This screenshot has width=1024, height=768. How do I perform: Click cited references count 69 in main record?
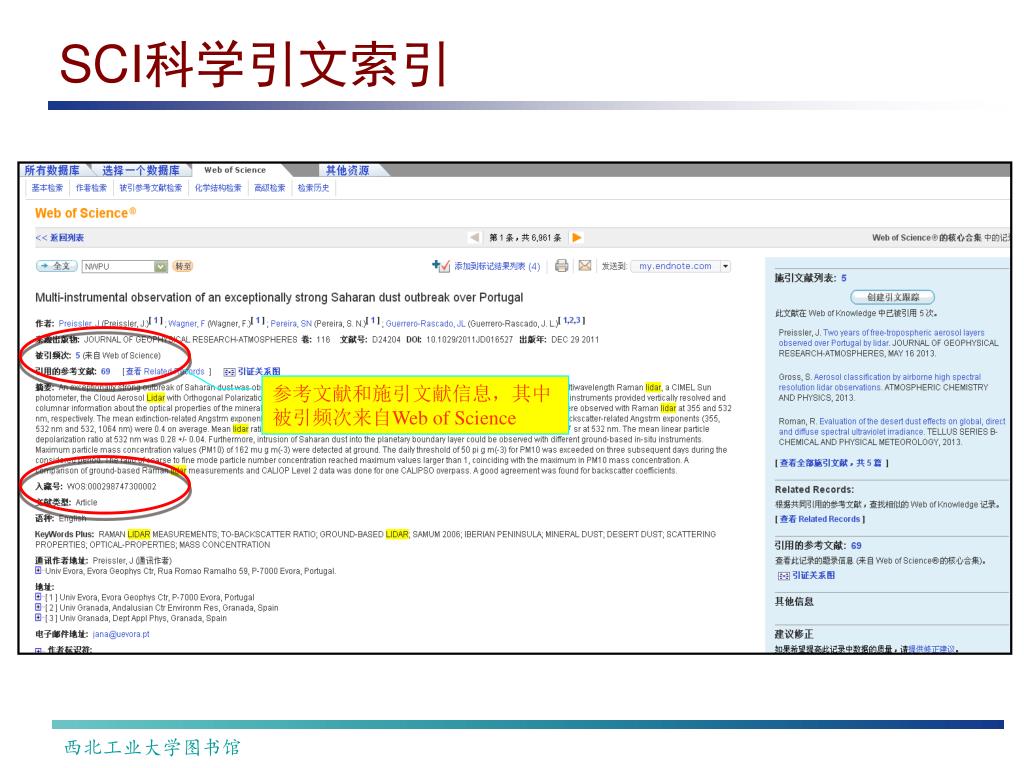click(106, 372)
